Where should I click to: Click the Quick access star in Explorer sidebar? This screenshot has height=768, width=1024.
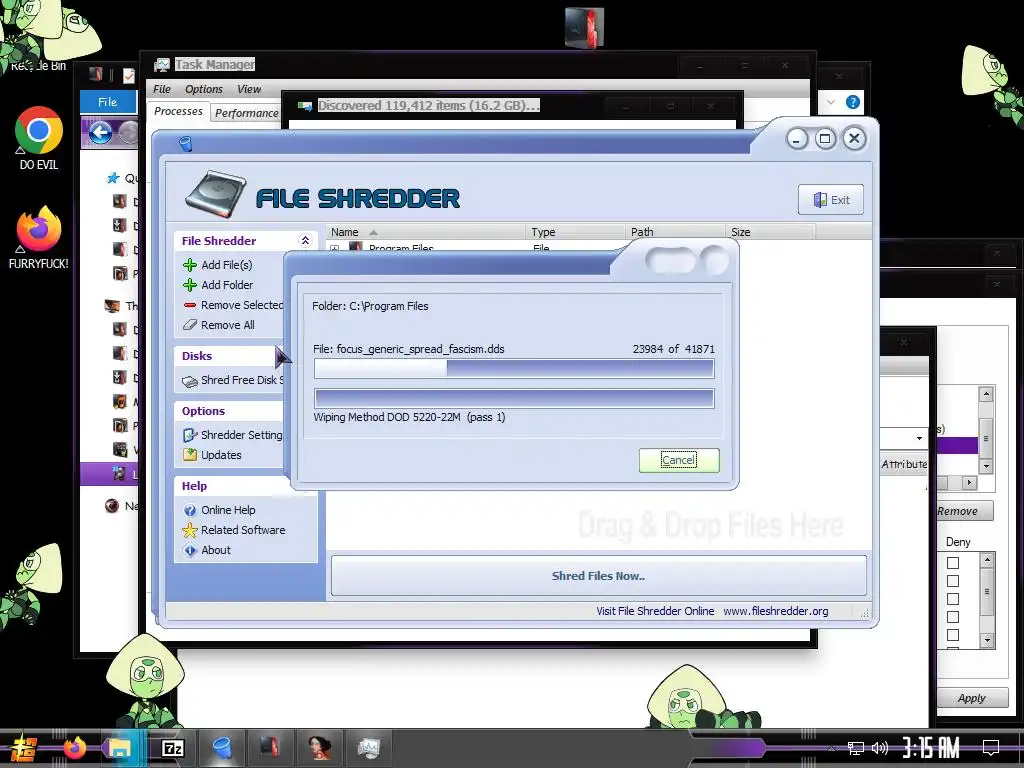[x=113, y=178]
